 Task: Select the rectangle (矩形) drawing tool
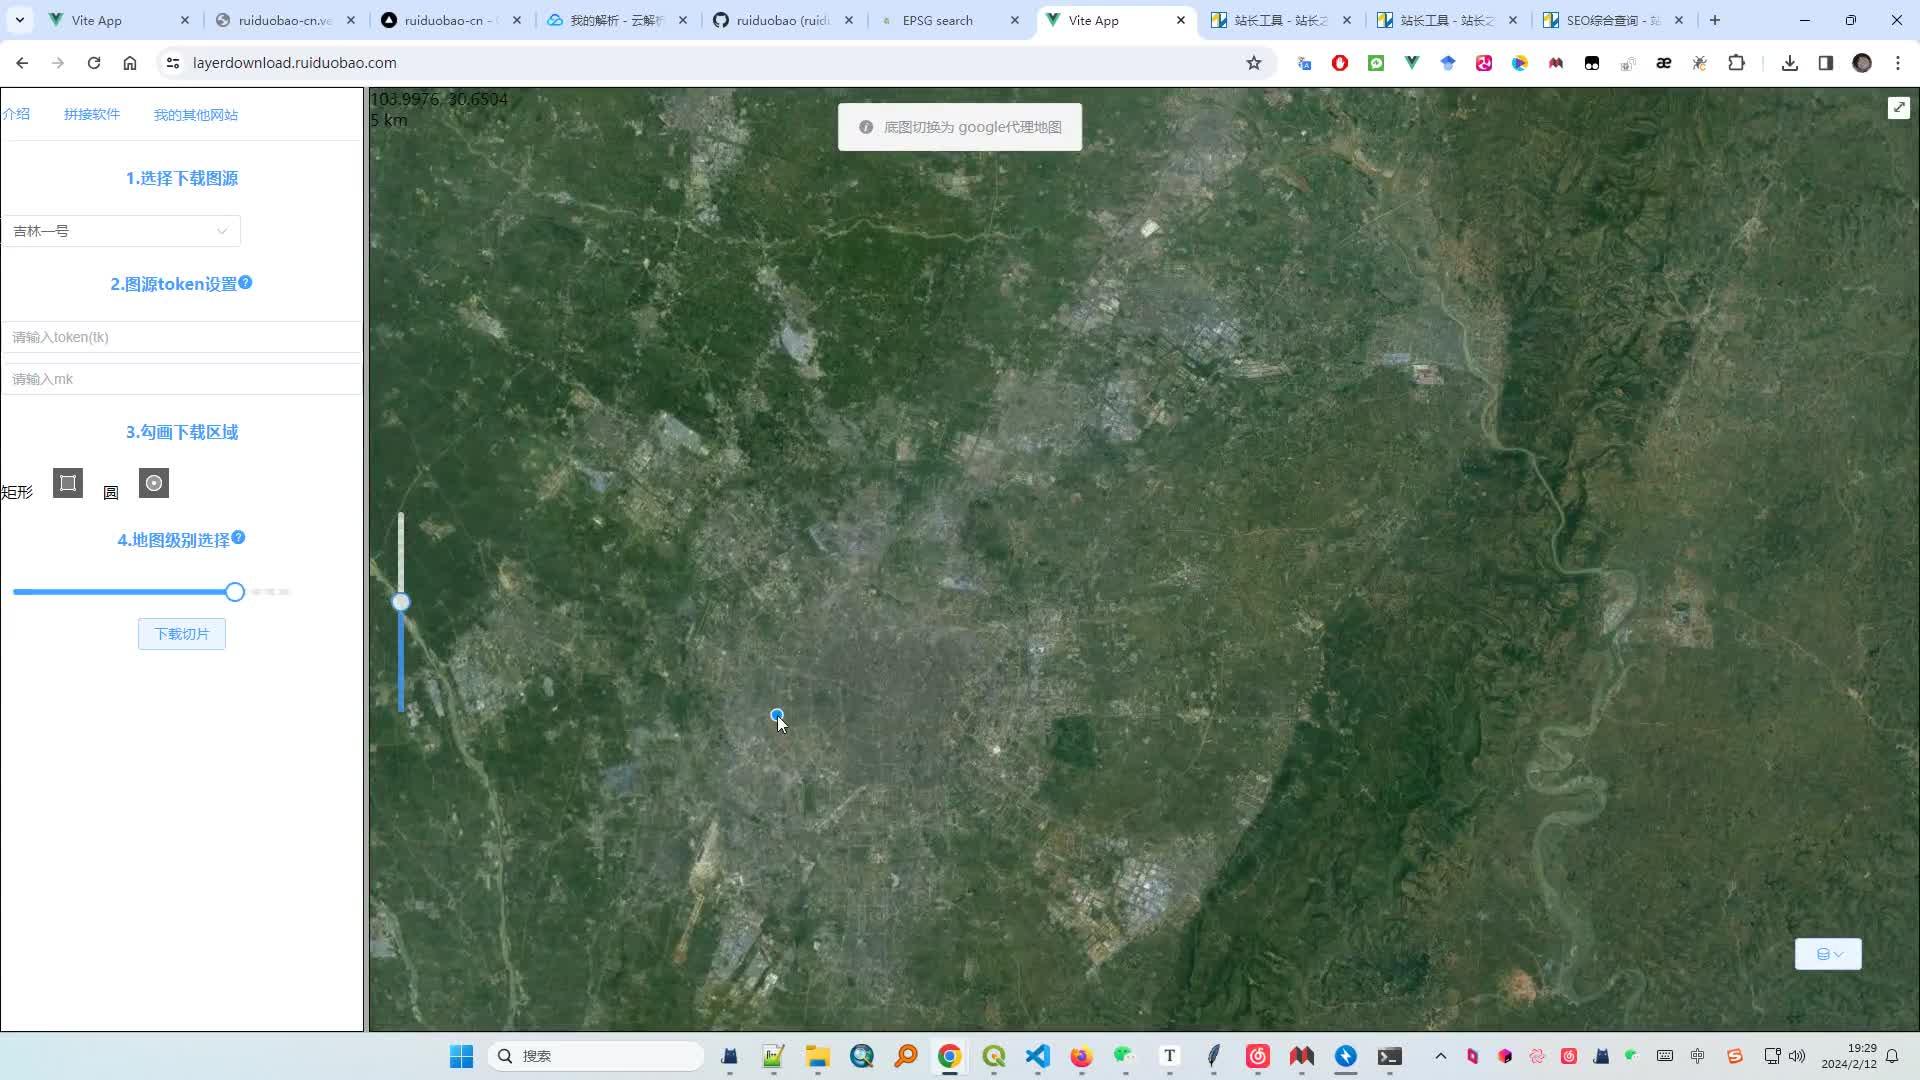67,483
